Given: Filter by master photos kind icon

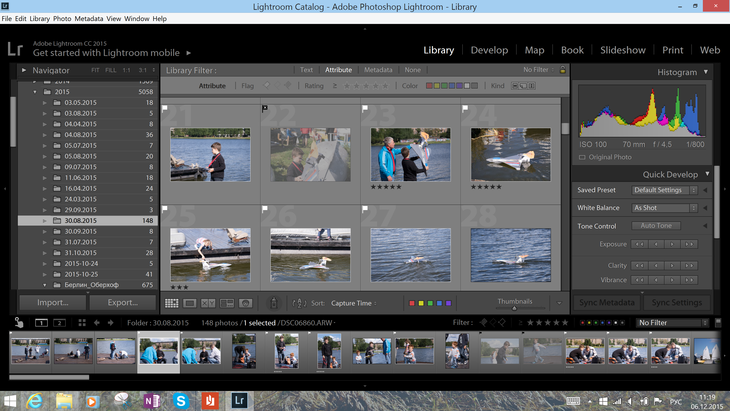Looking at the screenshot, I should (514, 86).
